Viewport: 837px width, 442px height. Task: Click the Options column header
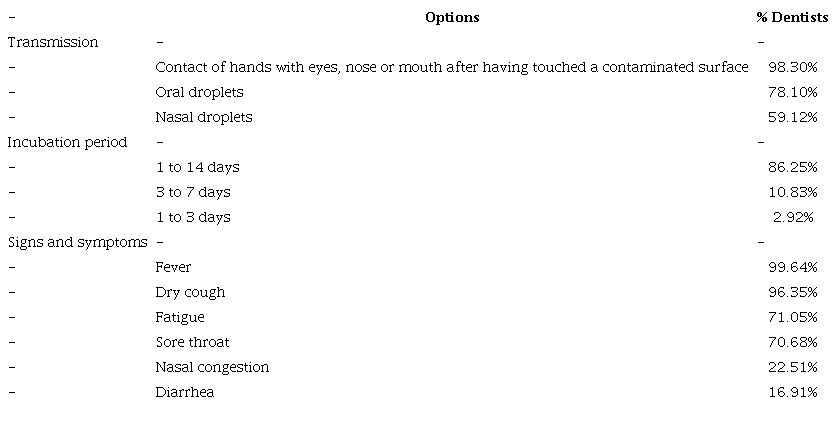pyautogui.click(x=452, y=17)
